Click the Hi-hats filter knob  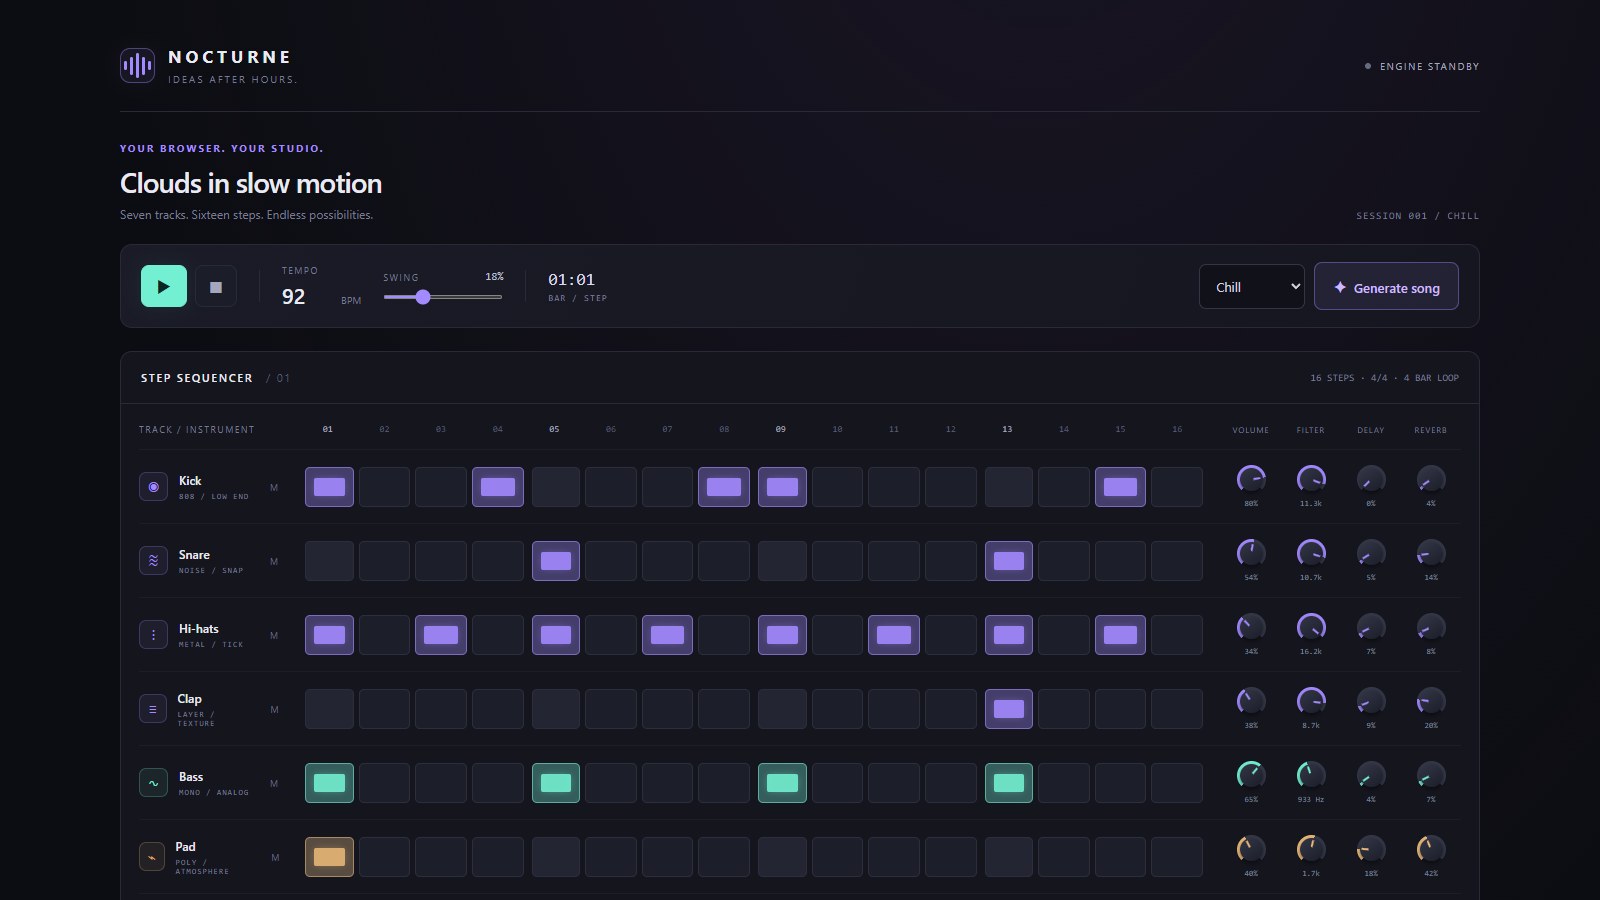click(1311, 627)
